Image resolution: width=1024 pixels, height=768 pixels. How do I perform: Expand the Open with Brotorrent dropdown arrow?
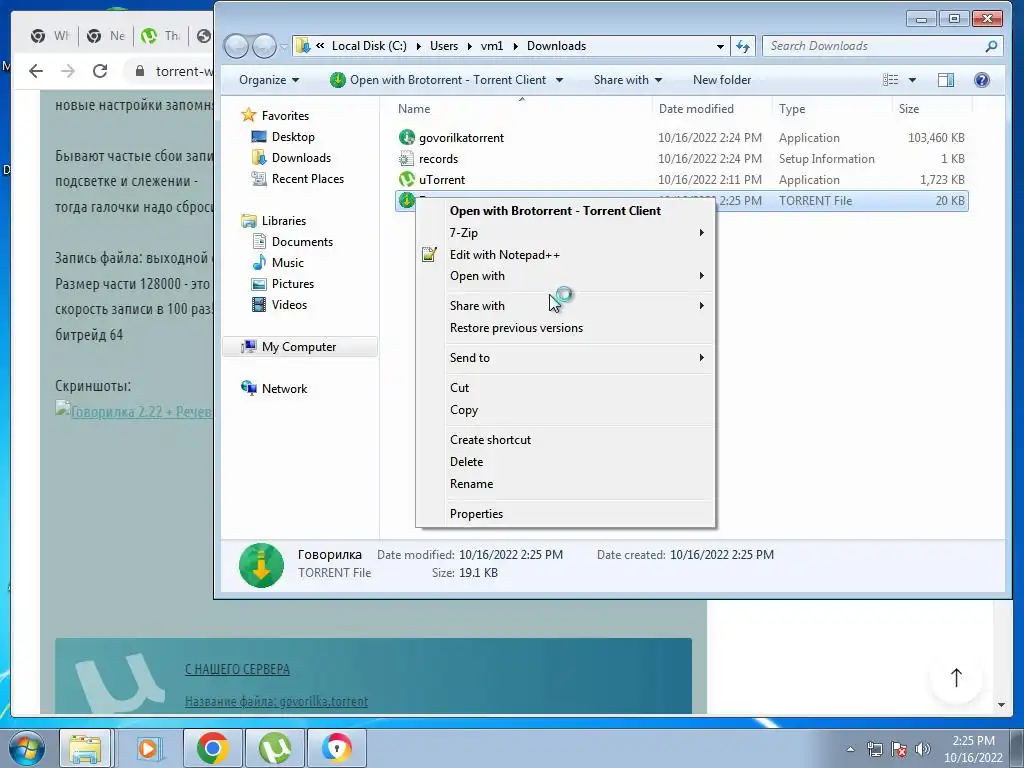560,80
